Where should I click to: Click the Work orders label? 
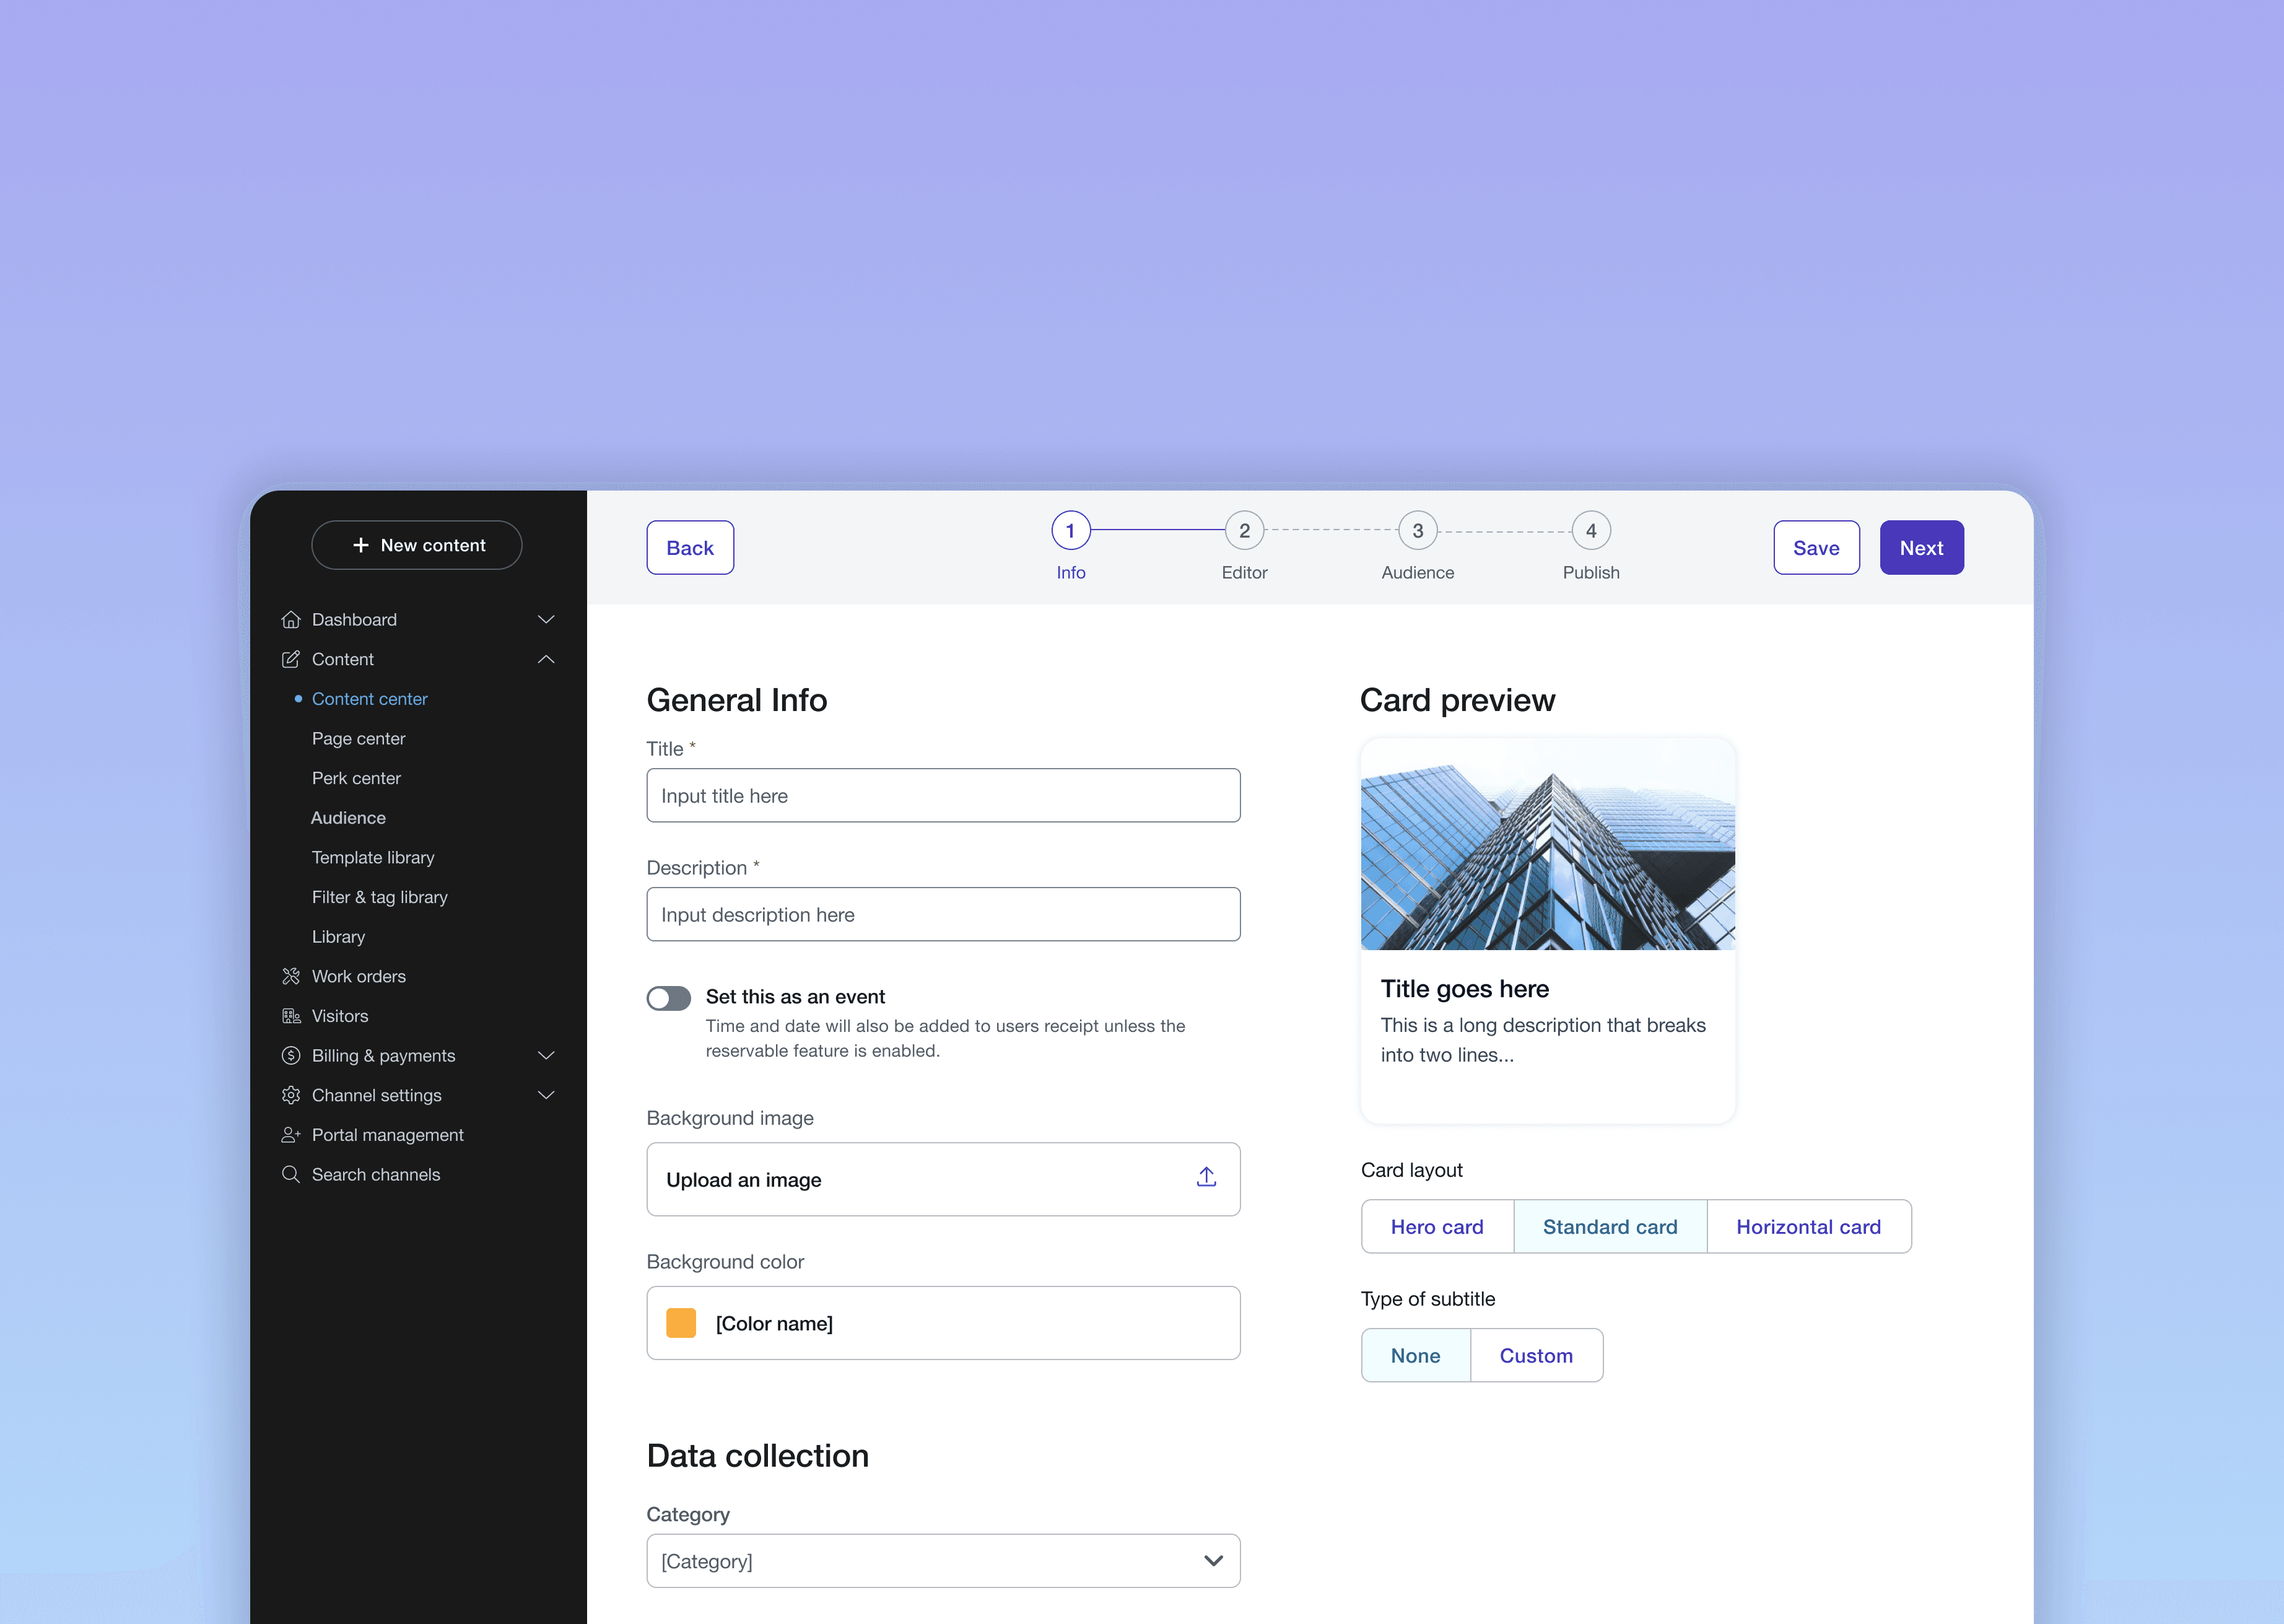[359, 976]
